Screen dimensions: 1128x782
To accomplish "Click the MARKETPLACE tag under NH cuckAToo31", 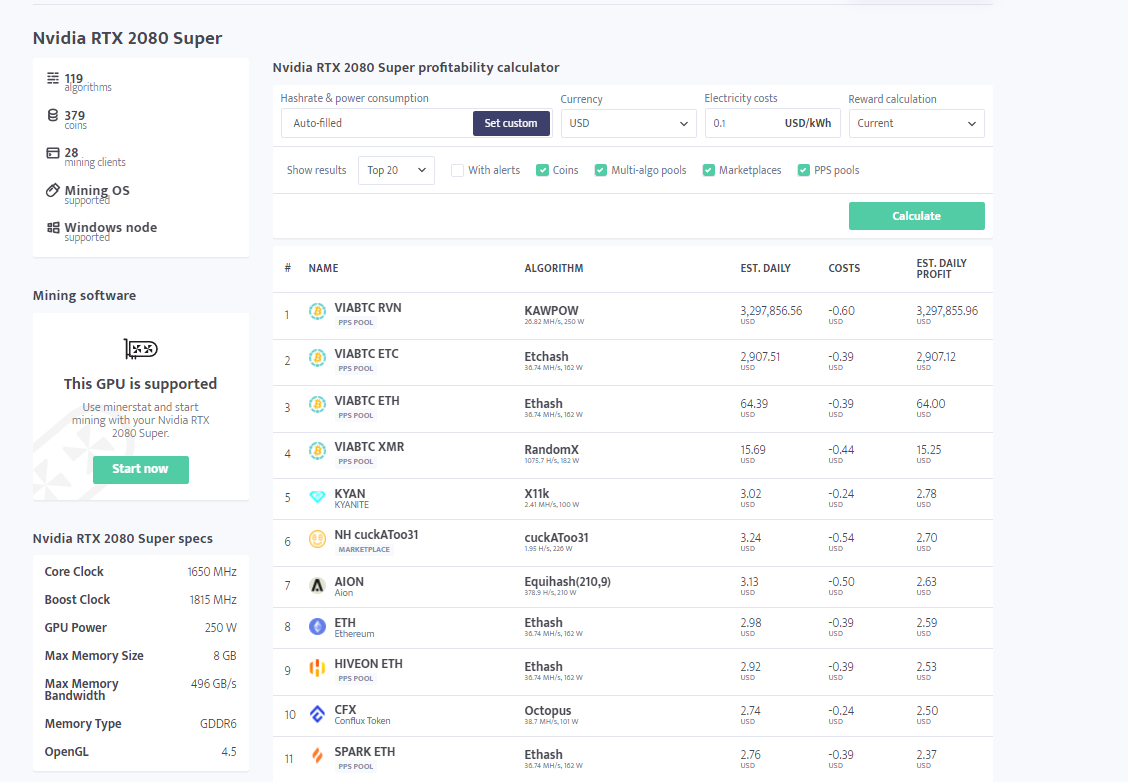I will (364, 550).
